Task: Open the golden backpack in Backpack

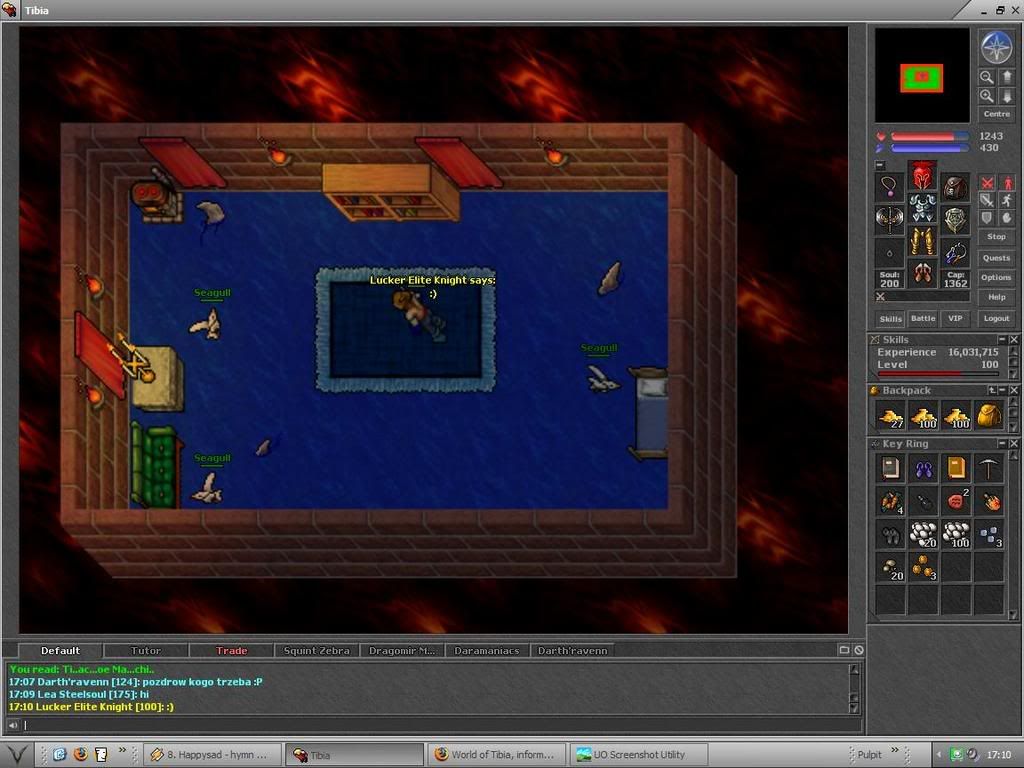Action: 989,417
